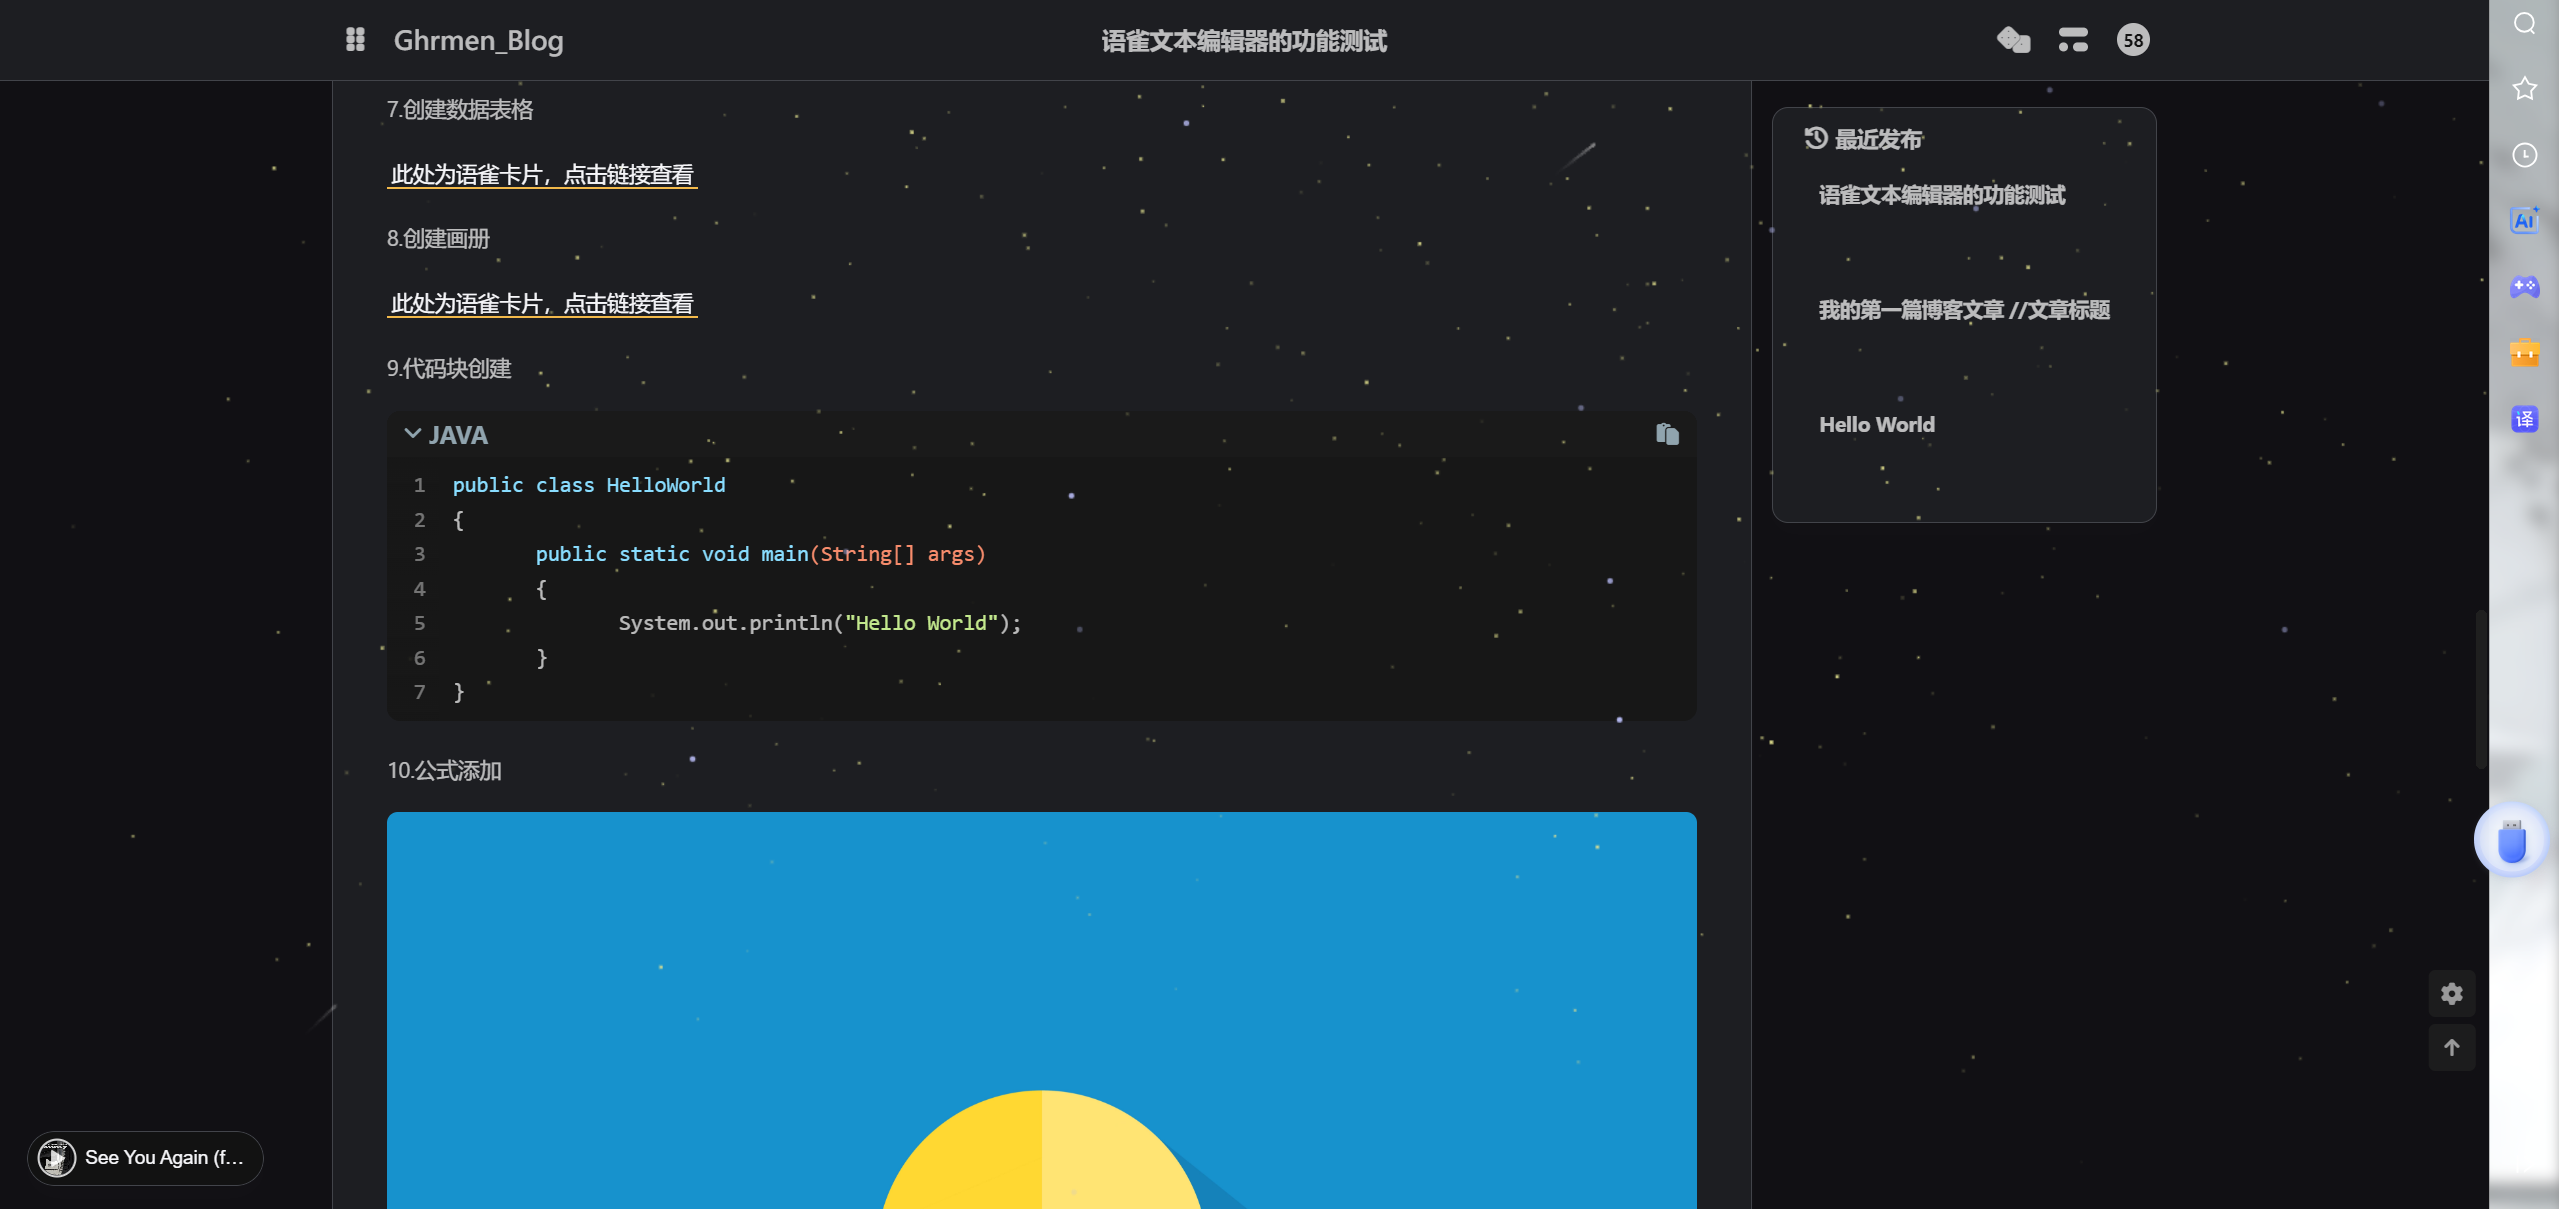The image size is (2559, 1209).
Task: Click the back-to-top arrow button
Action: pos(2451,1047)
